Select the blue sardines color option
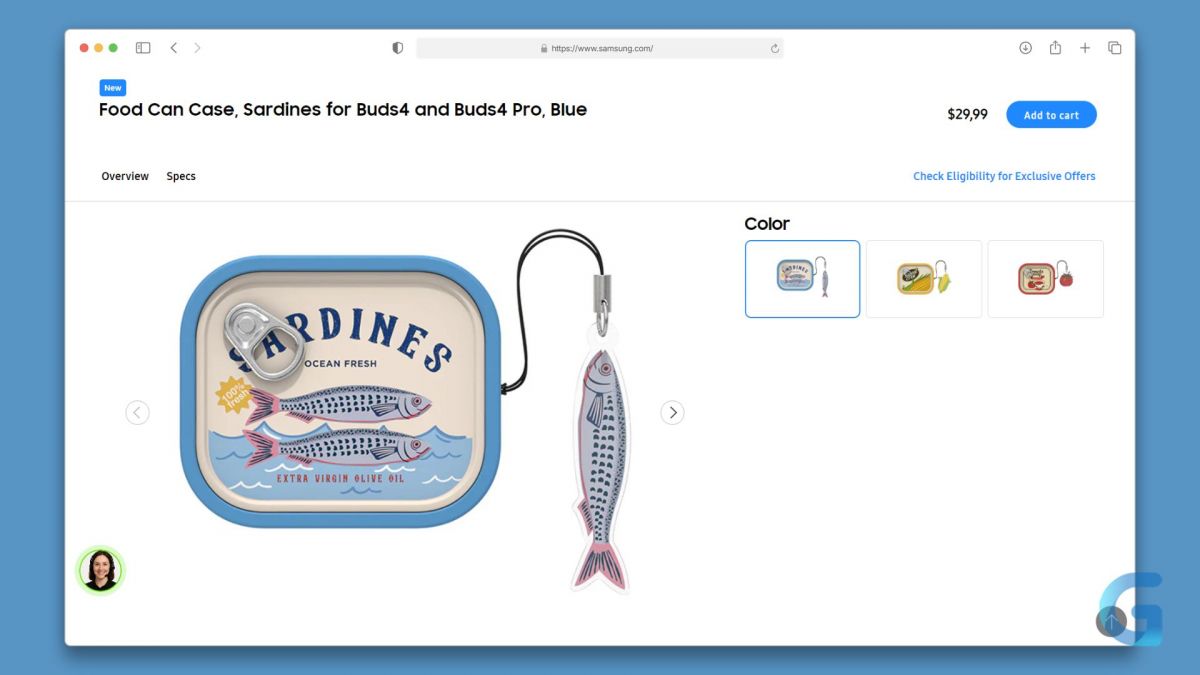 [802, 279]
